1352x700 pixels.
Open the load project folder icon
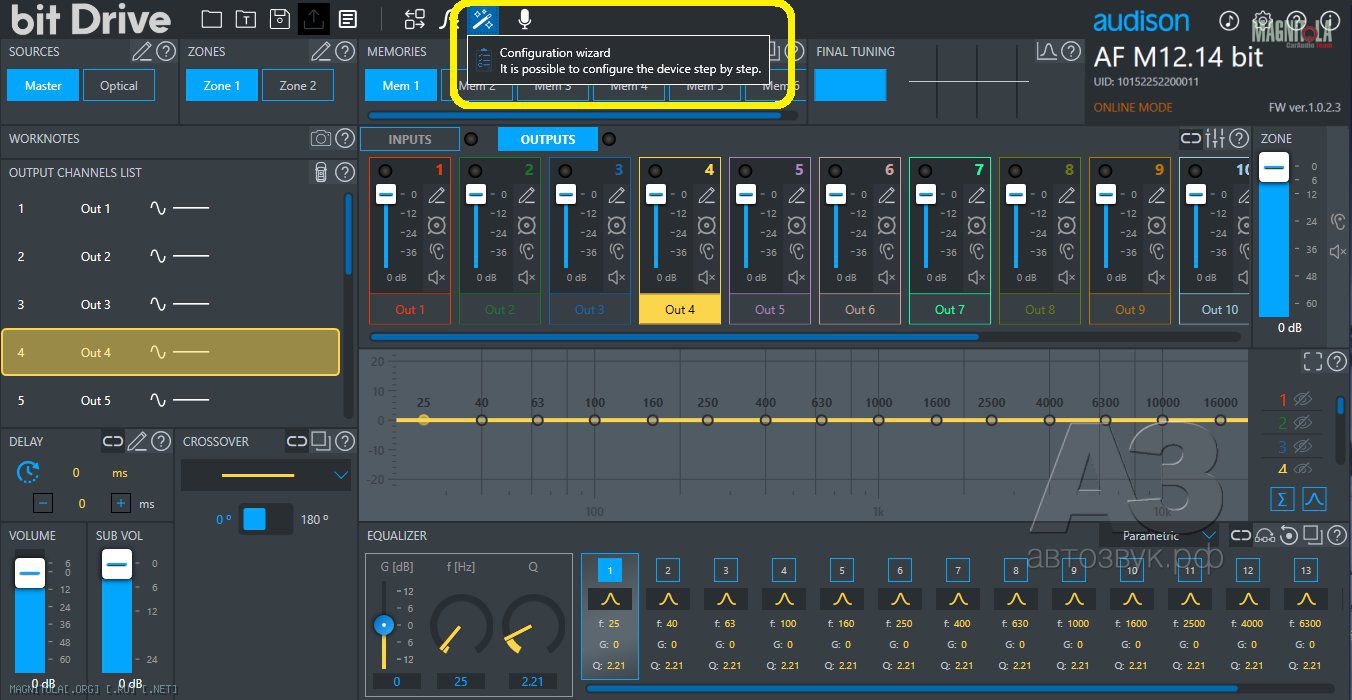211,19
